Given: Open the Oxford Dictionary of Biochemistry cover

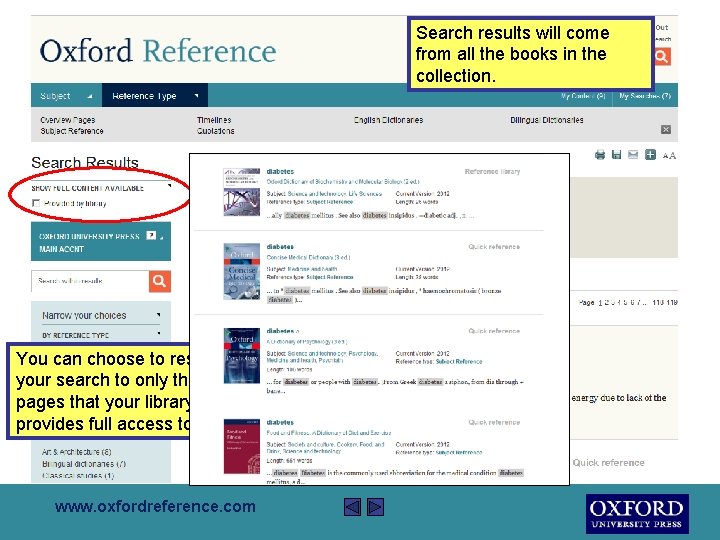Looking at the screenshot, I should pos(242,192).
